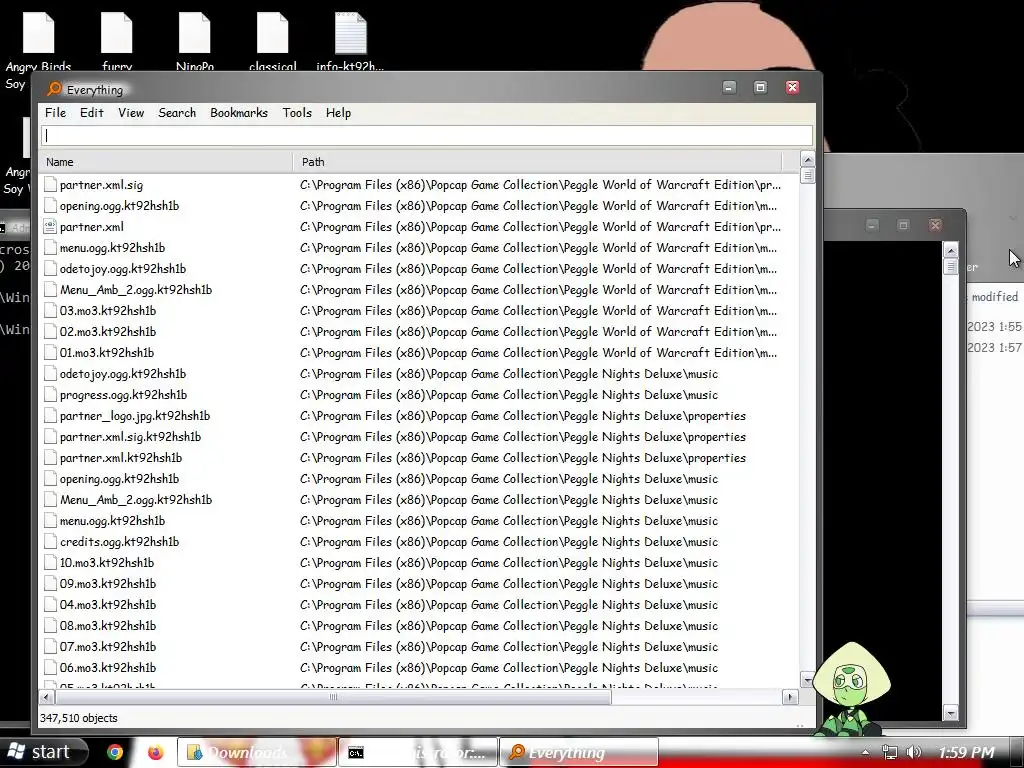The image size is (1024, 768).
Task: Click the volume speaker tray icon
Action: pos(914,752)
